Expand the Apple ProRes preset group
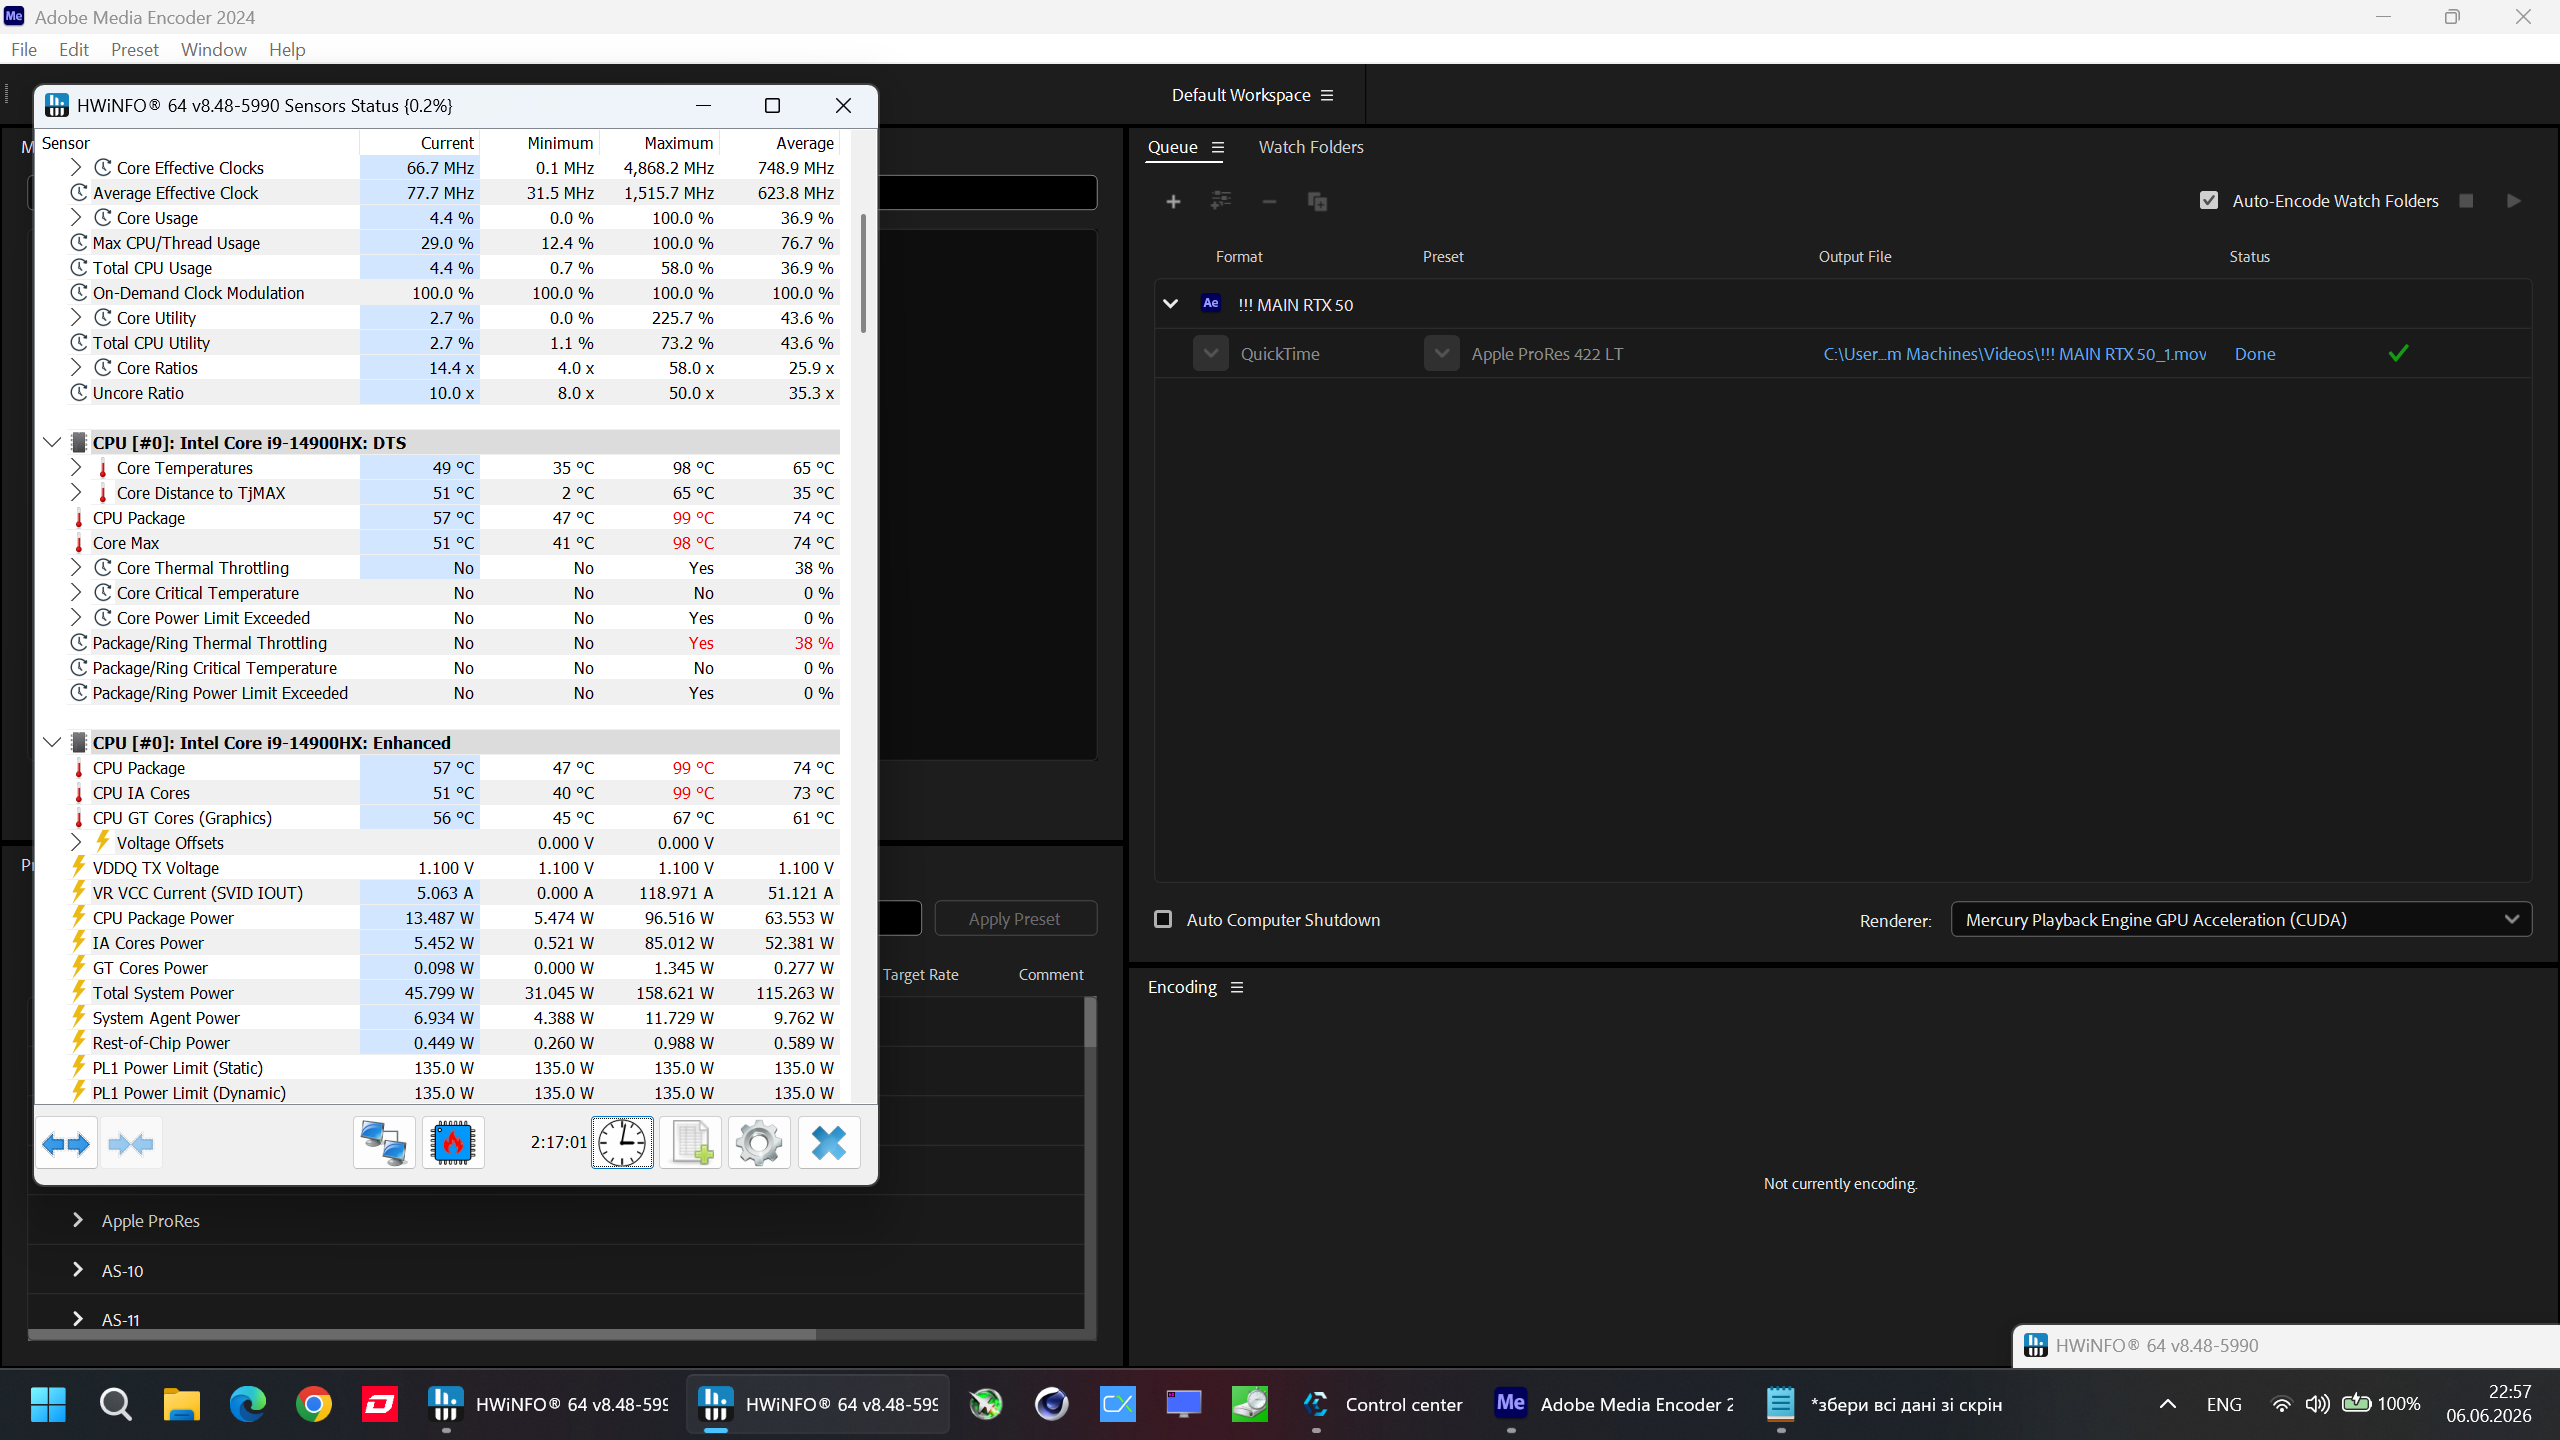Viewport: 2560px width, 1440px height. tap(78, 1220)
